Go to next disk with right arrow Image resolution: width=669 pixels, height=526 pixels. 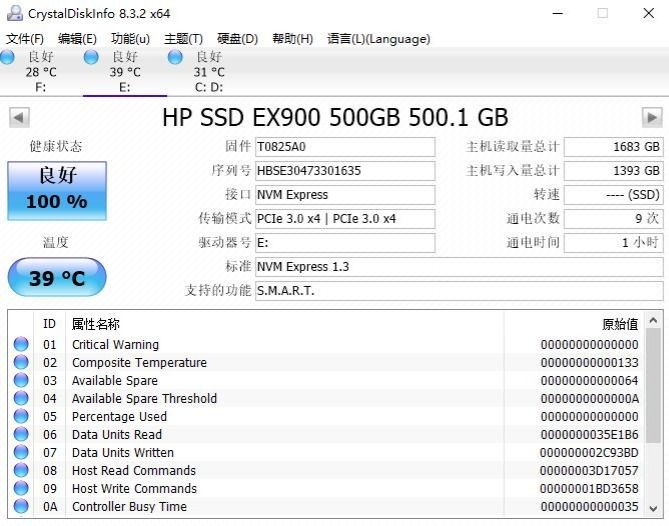(x=652, y=118)
